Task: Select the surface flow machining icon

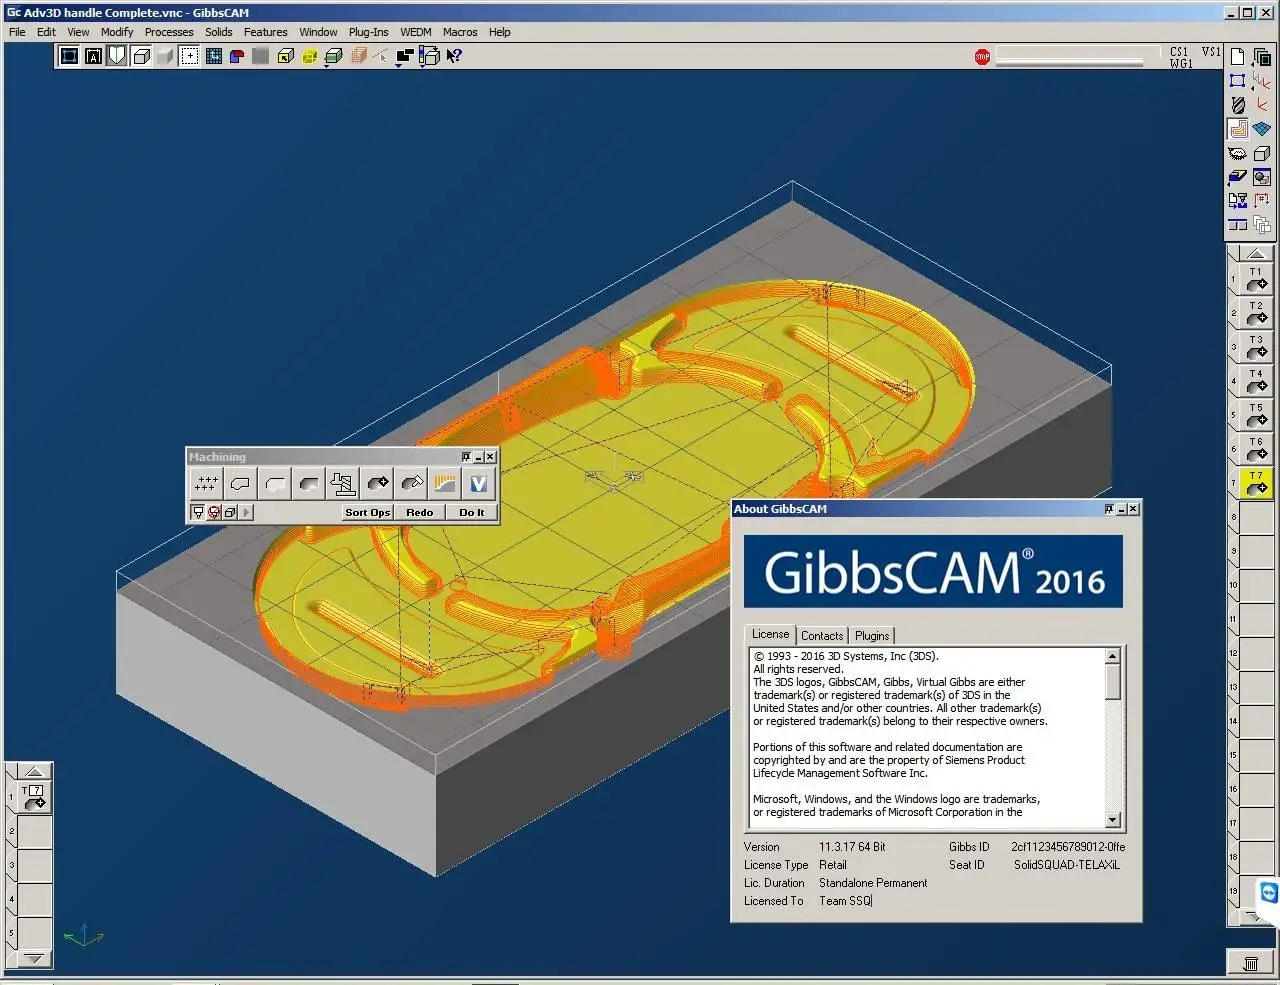Action: [445, 484]
